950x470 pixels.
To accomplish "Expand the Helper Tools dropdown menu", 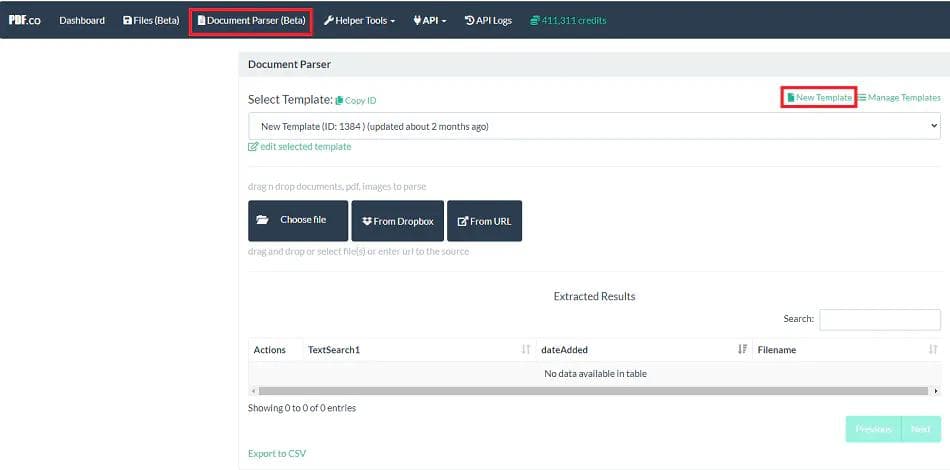I will pos(359,20).
